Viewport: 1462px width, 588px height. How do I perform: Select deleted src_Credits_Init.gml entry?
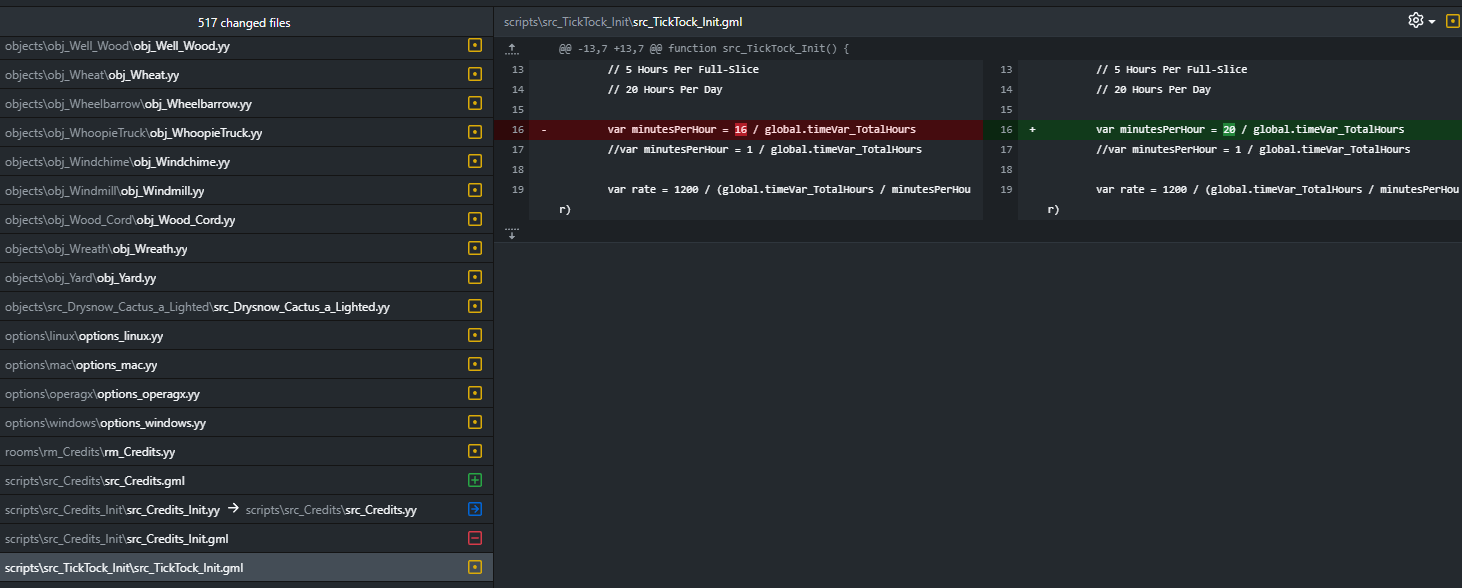pos(246,539)
